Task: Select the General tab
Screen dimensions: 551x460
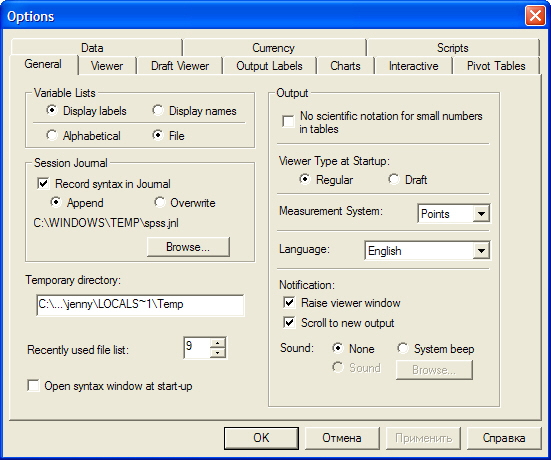Action: click(43, 64)
